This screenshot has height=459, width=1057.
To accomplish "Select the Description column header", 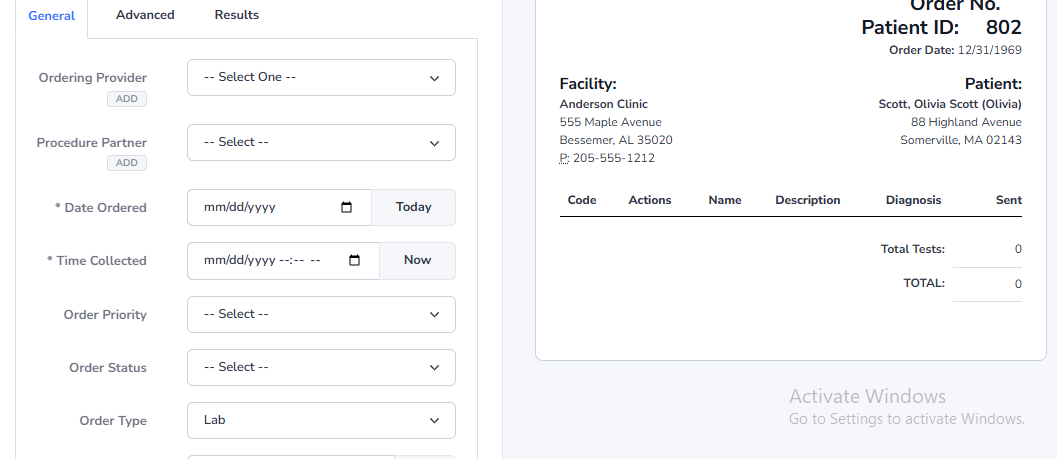I will tap(808, 200).
